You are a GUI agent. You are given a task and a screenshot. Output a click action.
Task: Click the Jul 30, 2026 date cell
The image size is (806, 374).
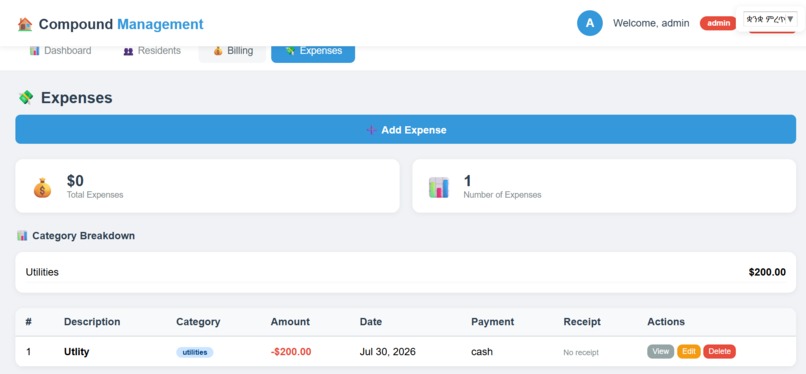tap(388, 352)
